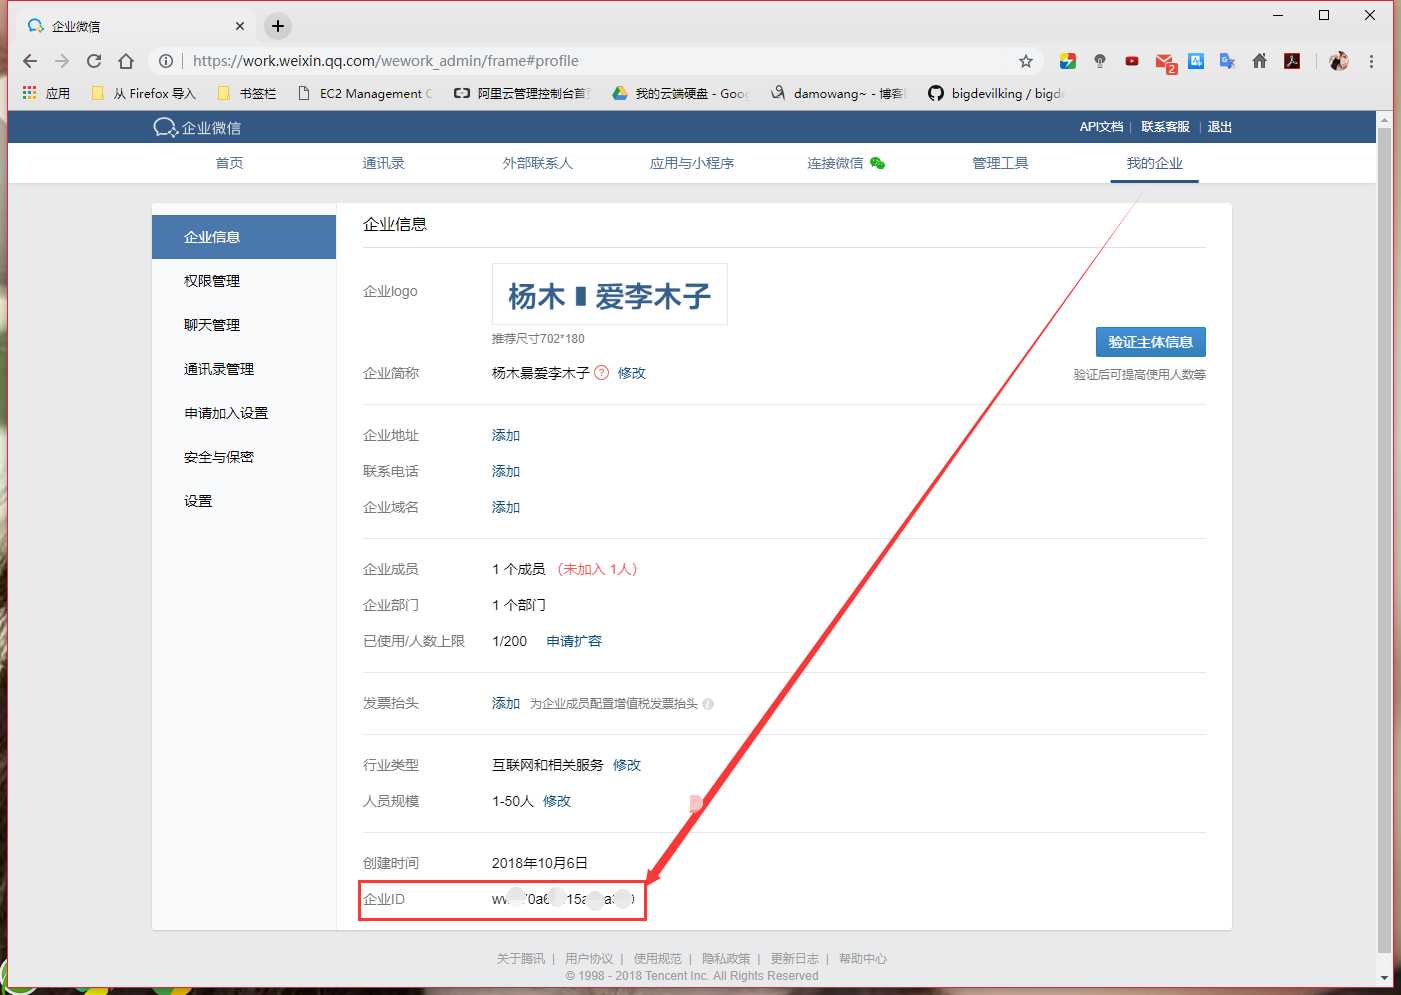The width and height of the screenshot is (1401, 995).
Task: Open a new tab with plus button
Action: (x=278, y=26)
